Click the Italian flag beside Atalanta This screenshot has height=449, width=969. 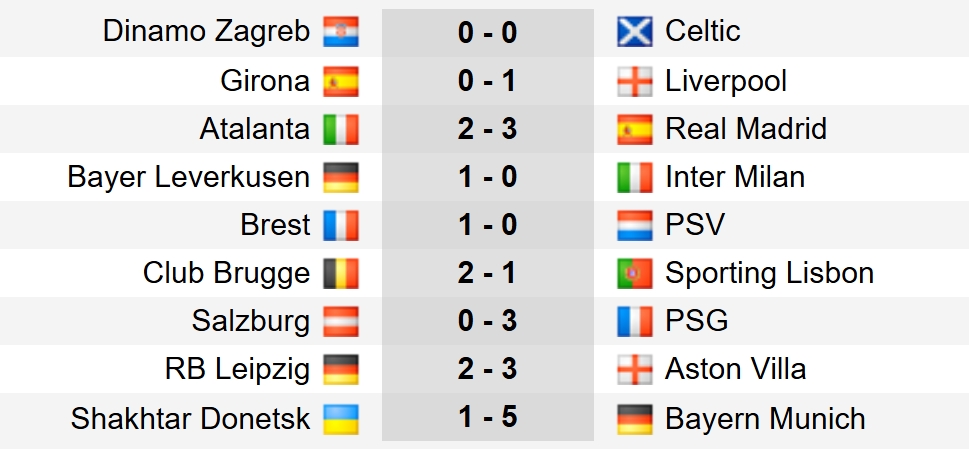pos(340,130)
